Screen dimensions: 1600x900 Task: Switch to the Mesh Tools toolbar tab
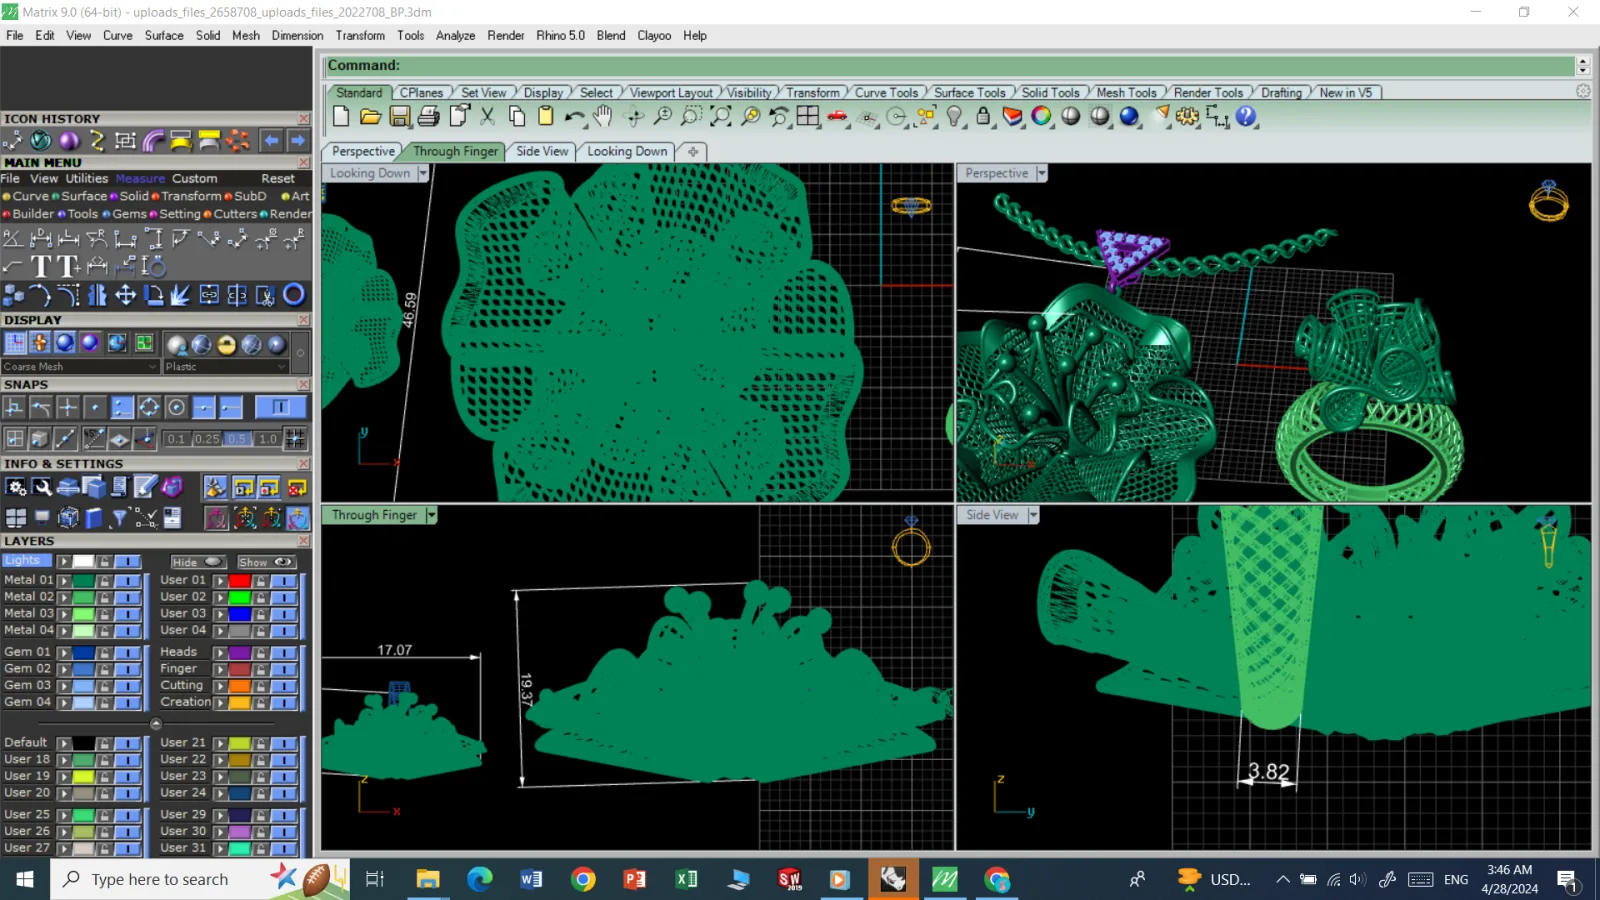(1126, 92)
